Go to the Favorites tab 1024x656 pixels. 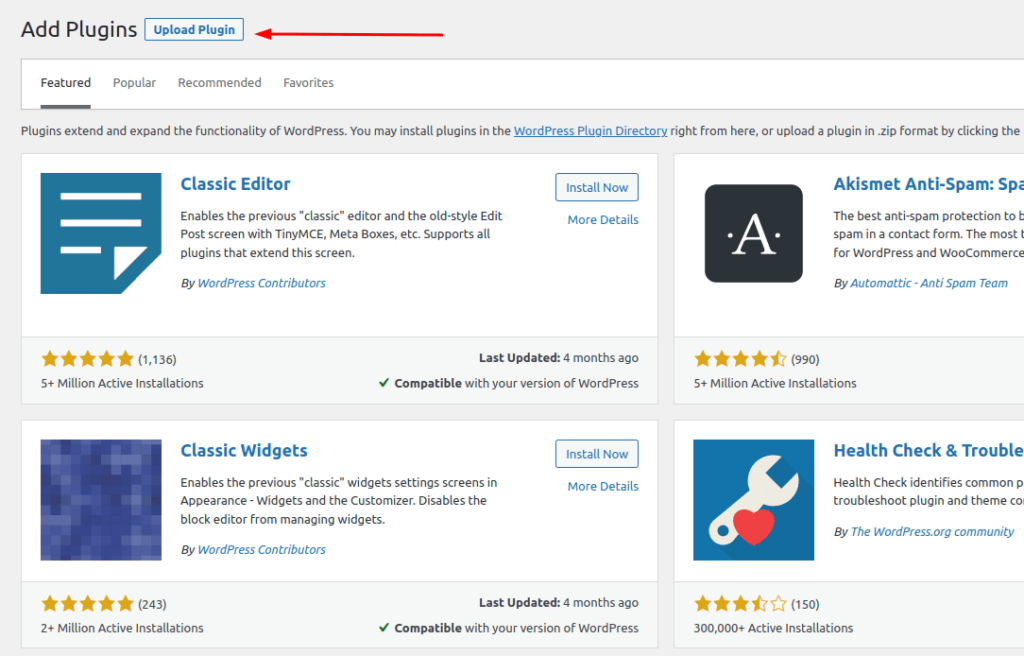(x=308, y=83)
